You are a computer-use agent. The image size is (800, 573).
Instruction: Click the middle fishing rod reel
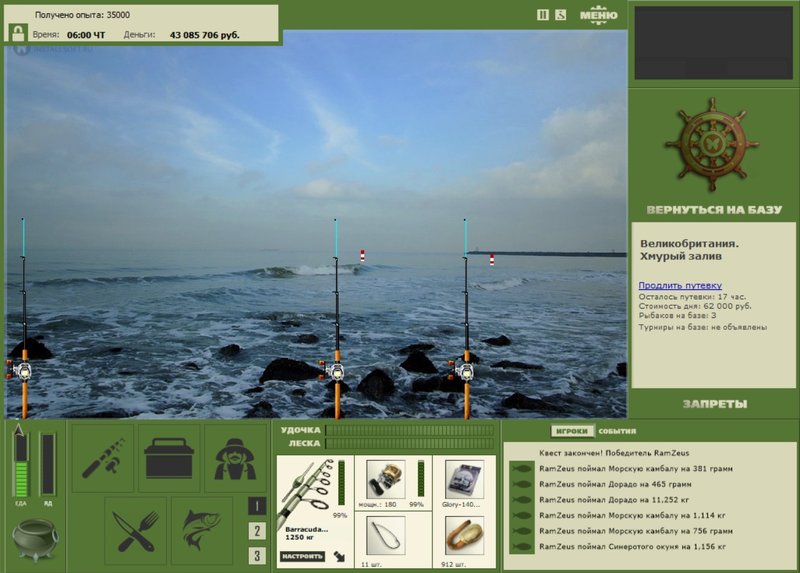334,371
